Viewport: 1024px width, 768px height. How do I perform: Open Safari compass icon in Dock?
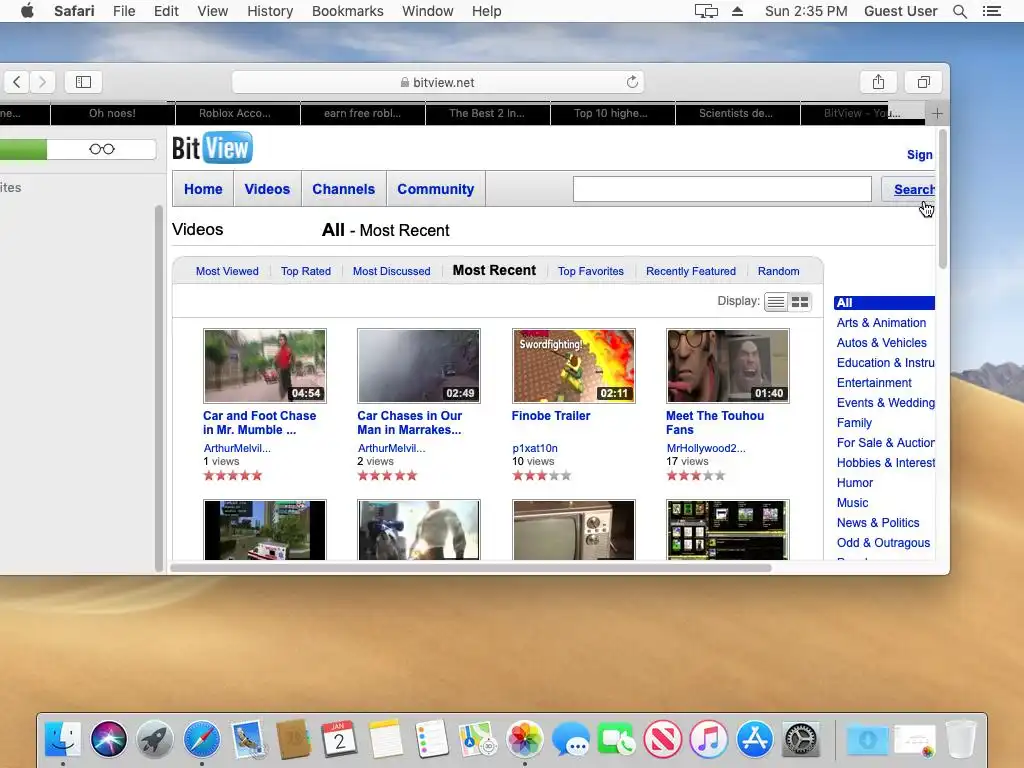(202, 739)
